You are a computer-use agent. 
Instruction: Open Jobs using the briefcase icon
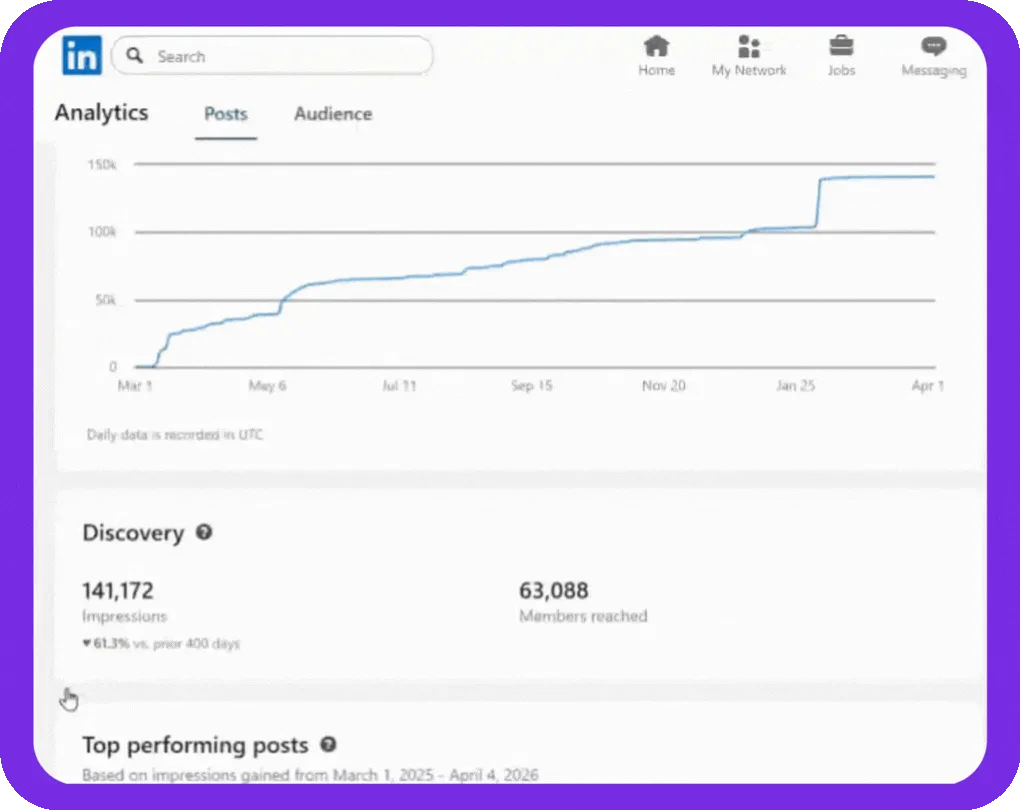point(841,47)
